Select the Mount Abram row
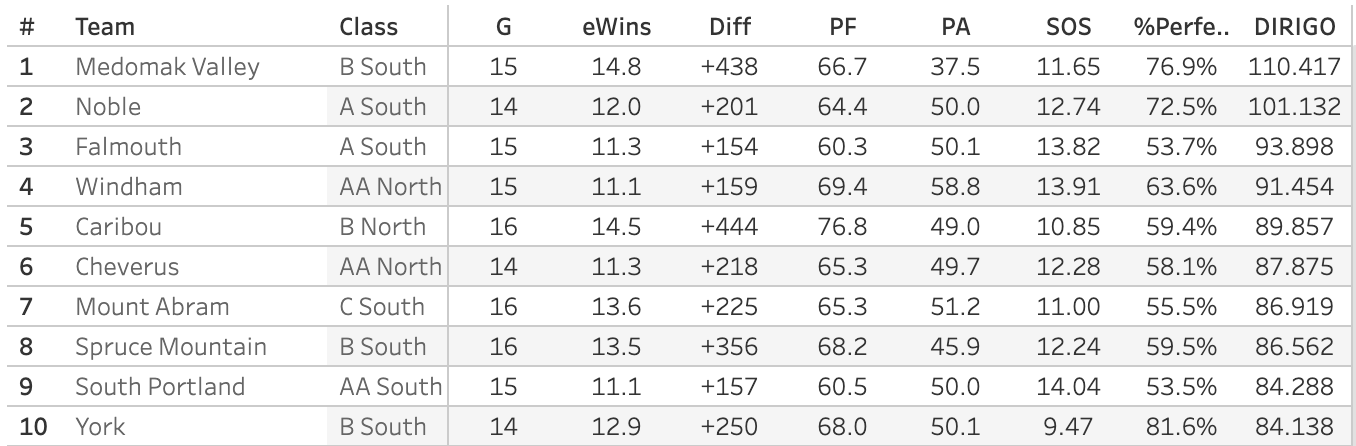Viewport: 1356px width, 446px height. click(x=678, y=307)
